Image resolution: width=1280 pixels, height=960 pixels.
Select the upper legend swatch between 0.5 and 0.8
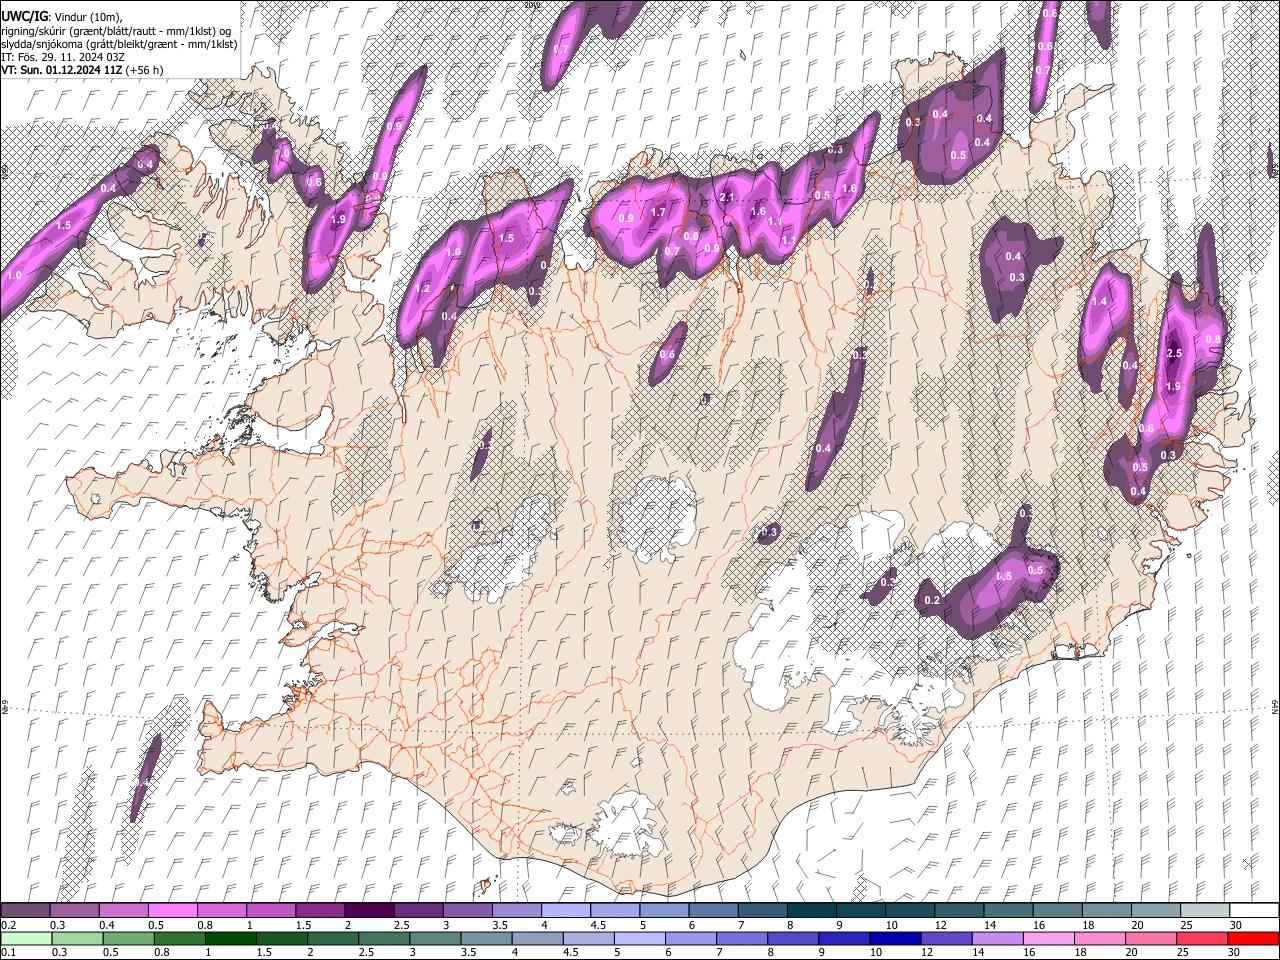pos(172,911)
